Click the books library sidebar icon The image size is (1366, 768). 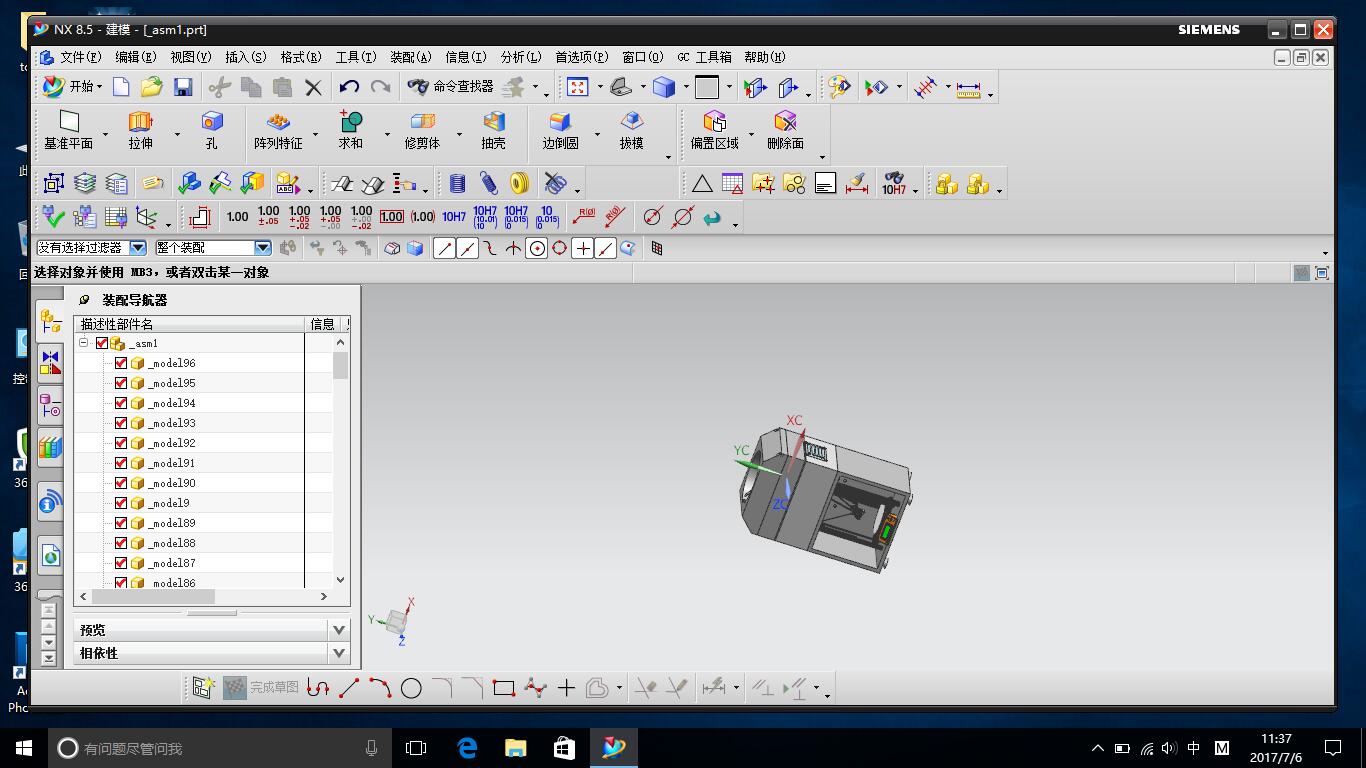(50, 447)
